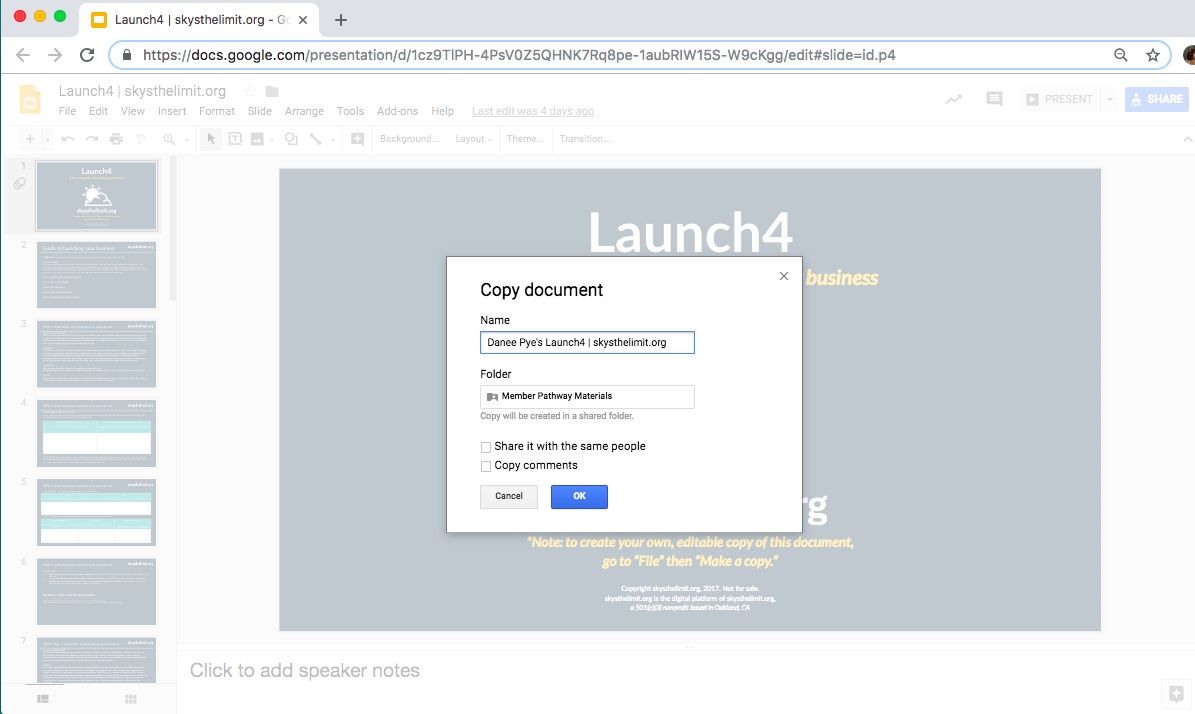Select the Text box tool
1195x714 pixels.
235,139
